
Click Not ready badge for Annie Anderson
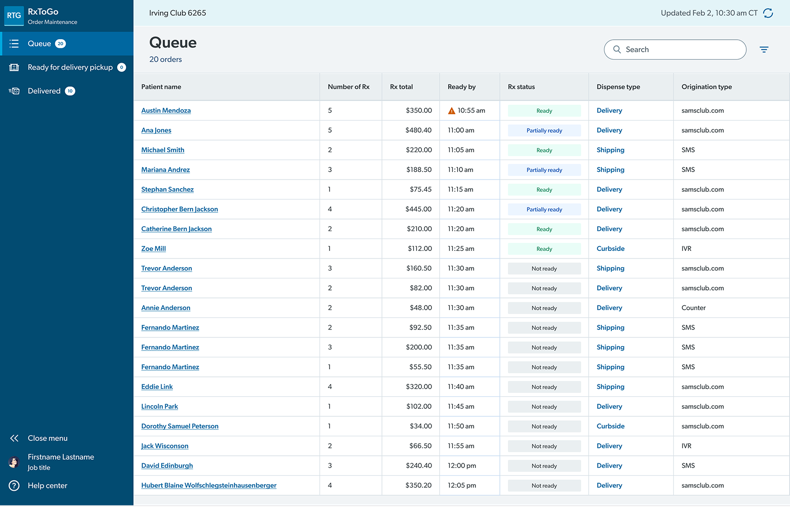coord(544,308)
